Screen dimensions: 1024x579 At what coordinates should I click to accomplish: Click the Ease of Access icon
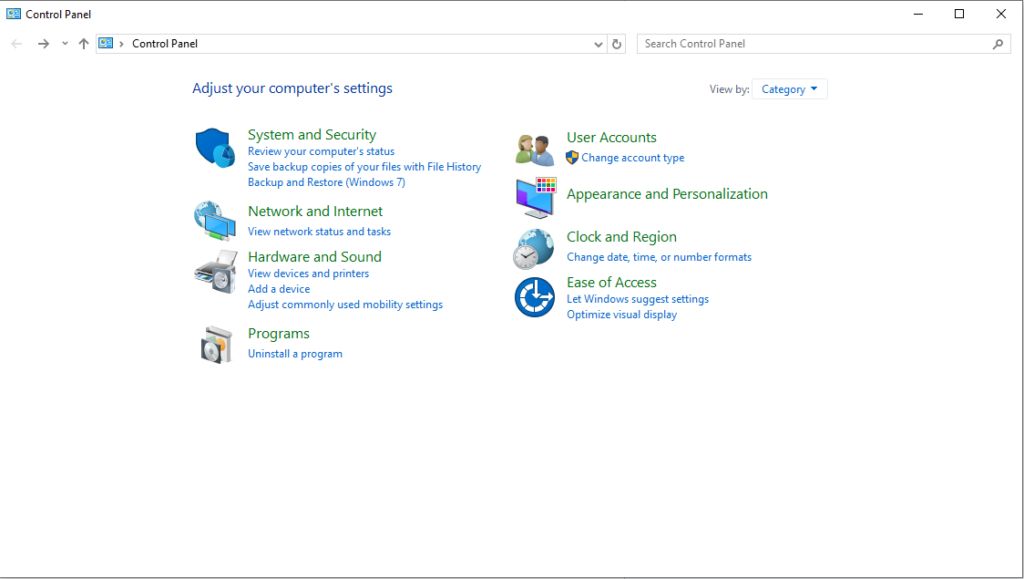click(x=534, y=297)
